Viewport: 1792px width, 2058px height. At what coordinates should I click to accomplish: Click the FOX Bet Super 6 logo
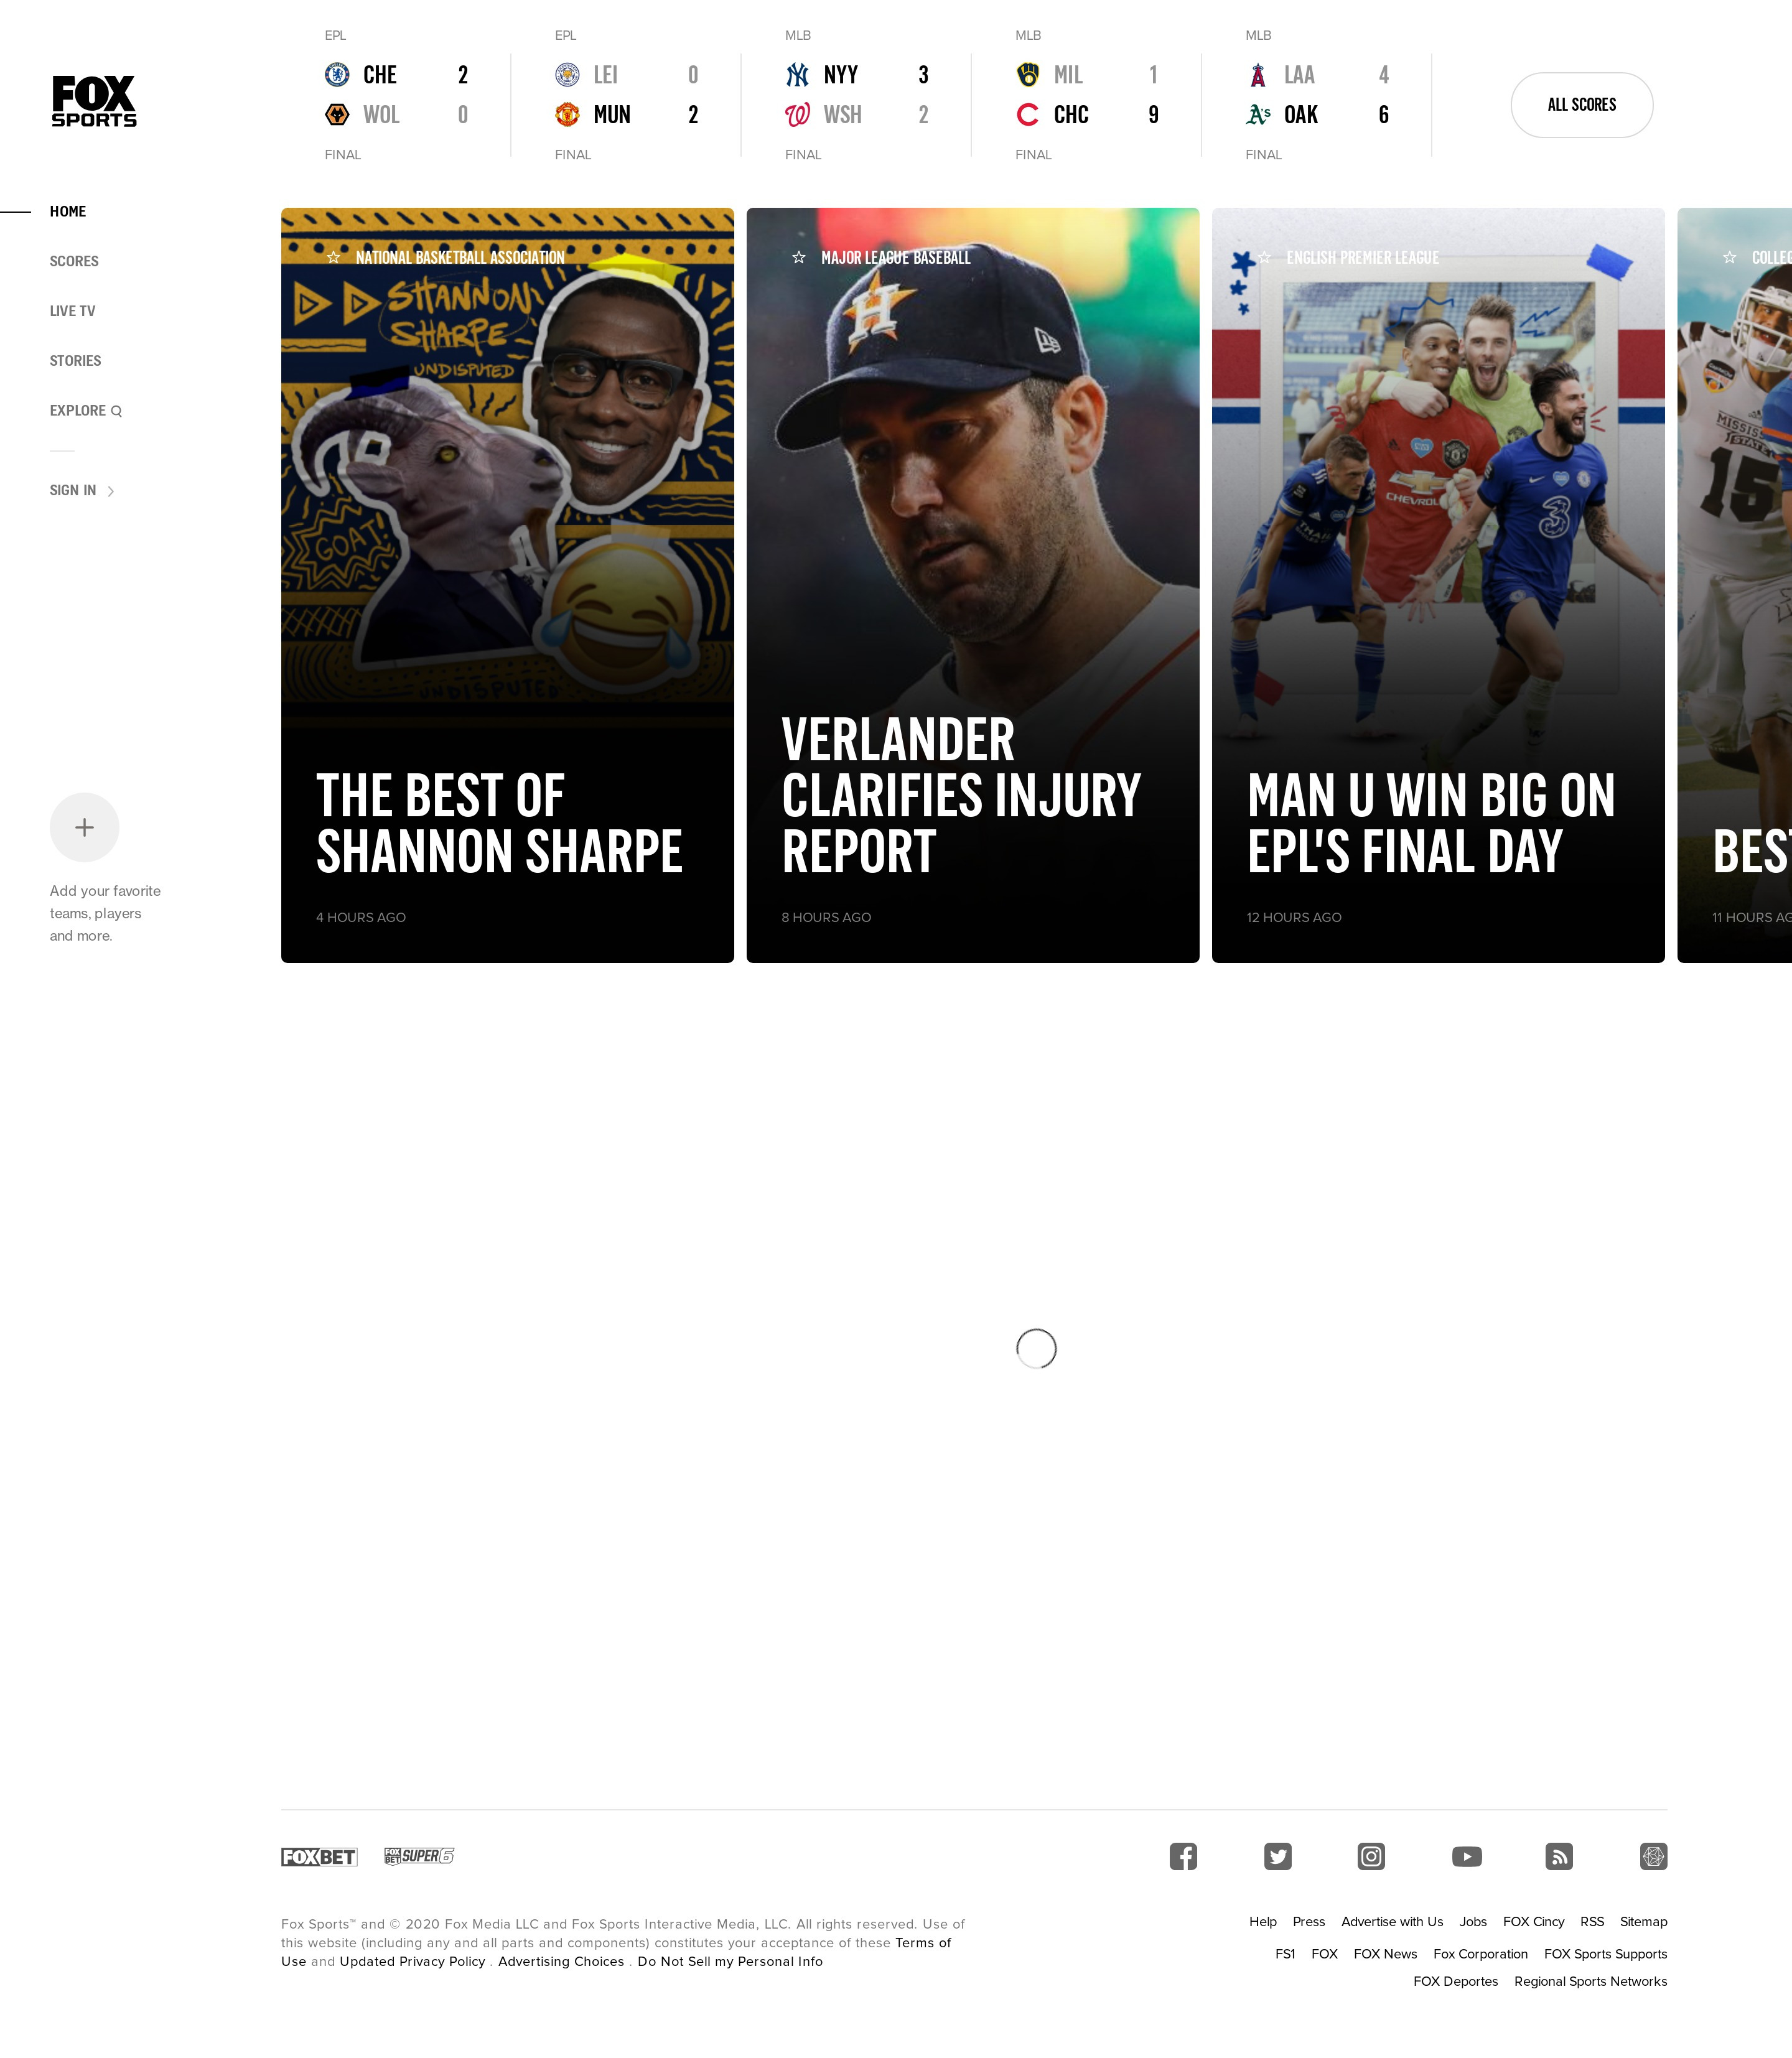[419, 1856]
